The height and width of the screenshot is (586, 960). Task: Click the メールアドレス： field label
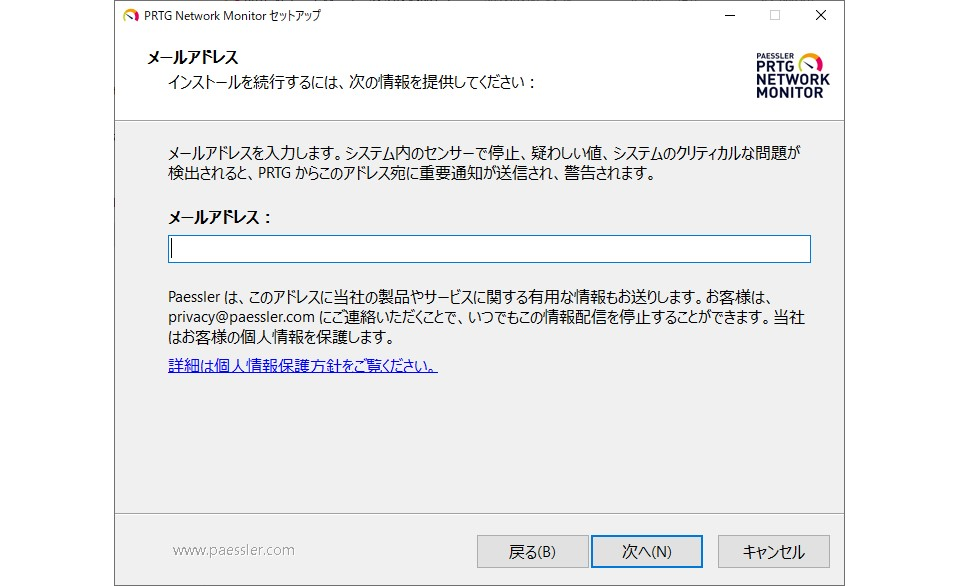click(x=219, y=217)
